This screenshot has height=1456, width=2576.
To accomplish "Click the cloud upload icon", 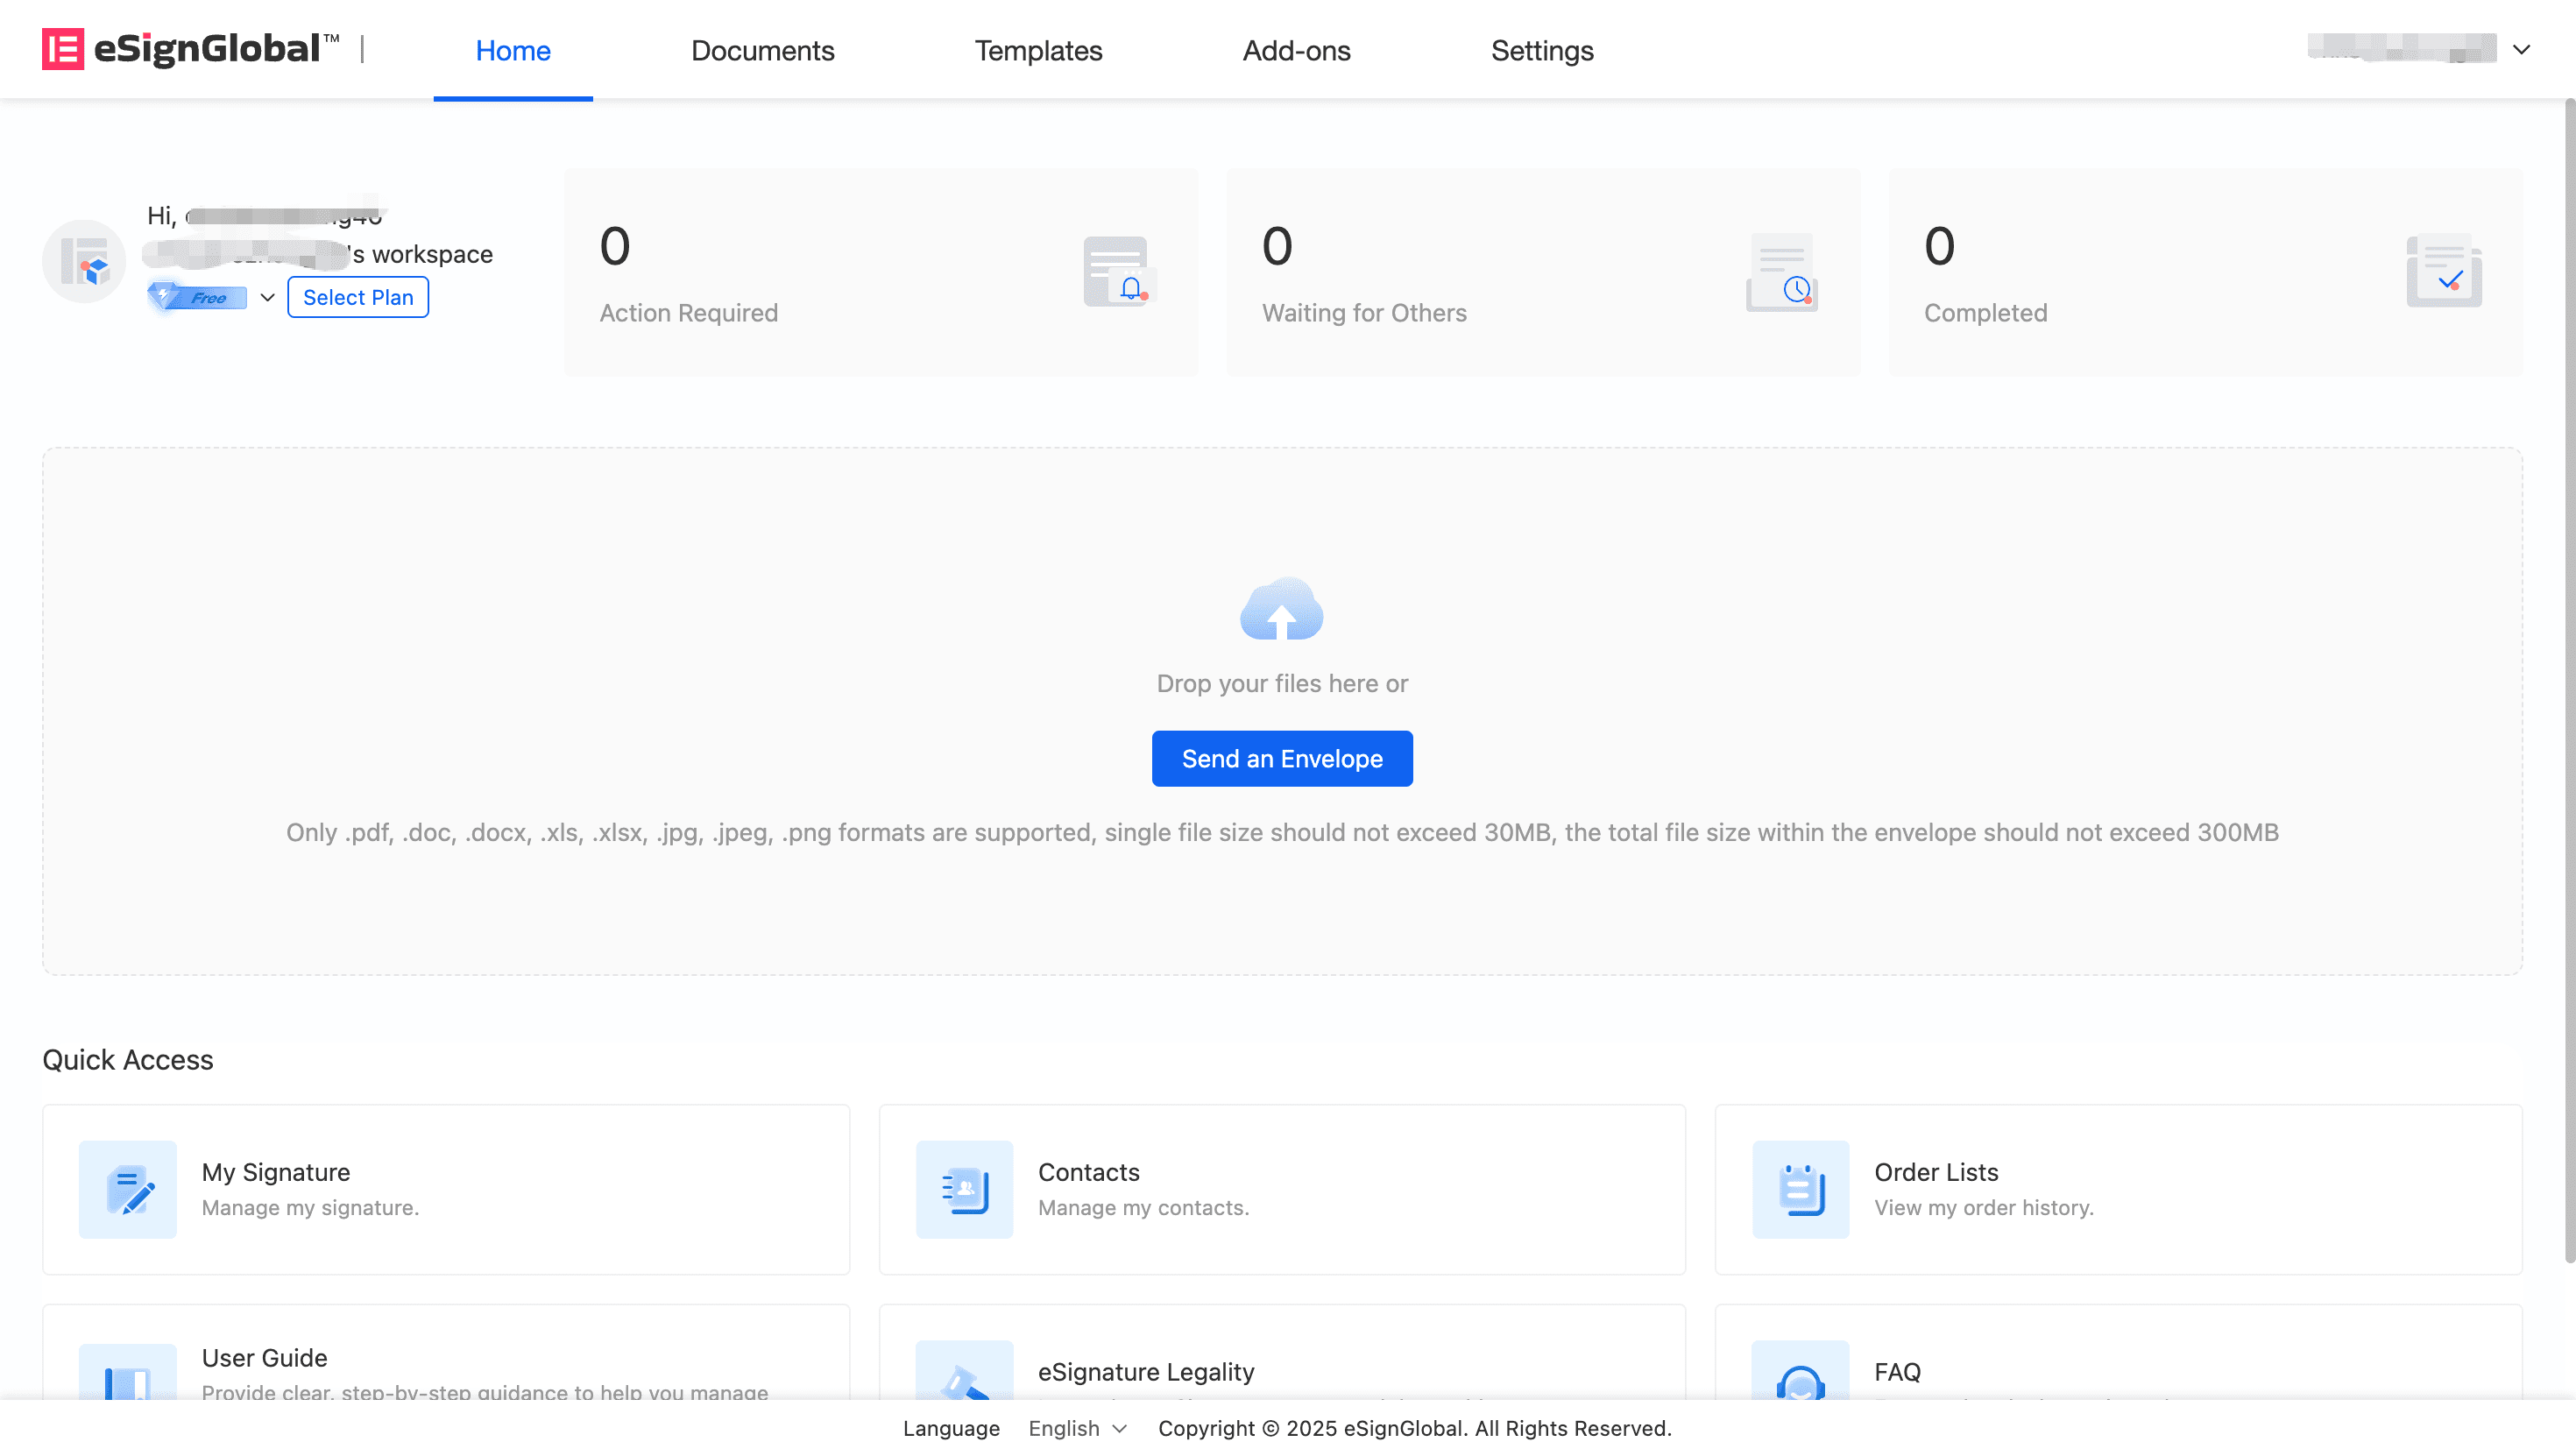I will point(1281,609).
